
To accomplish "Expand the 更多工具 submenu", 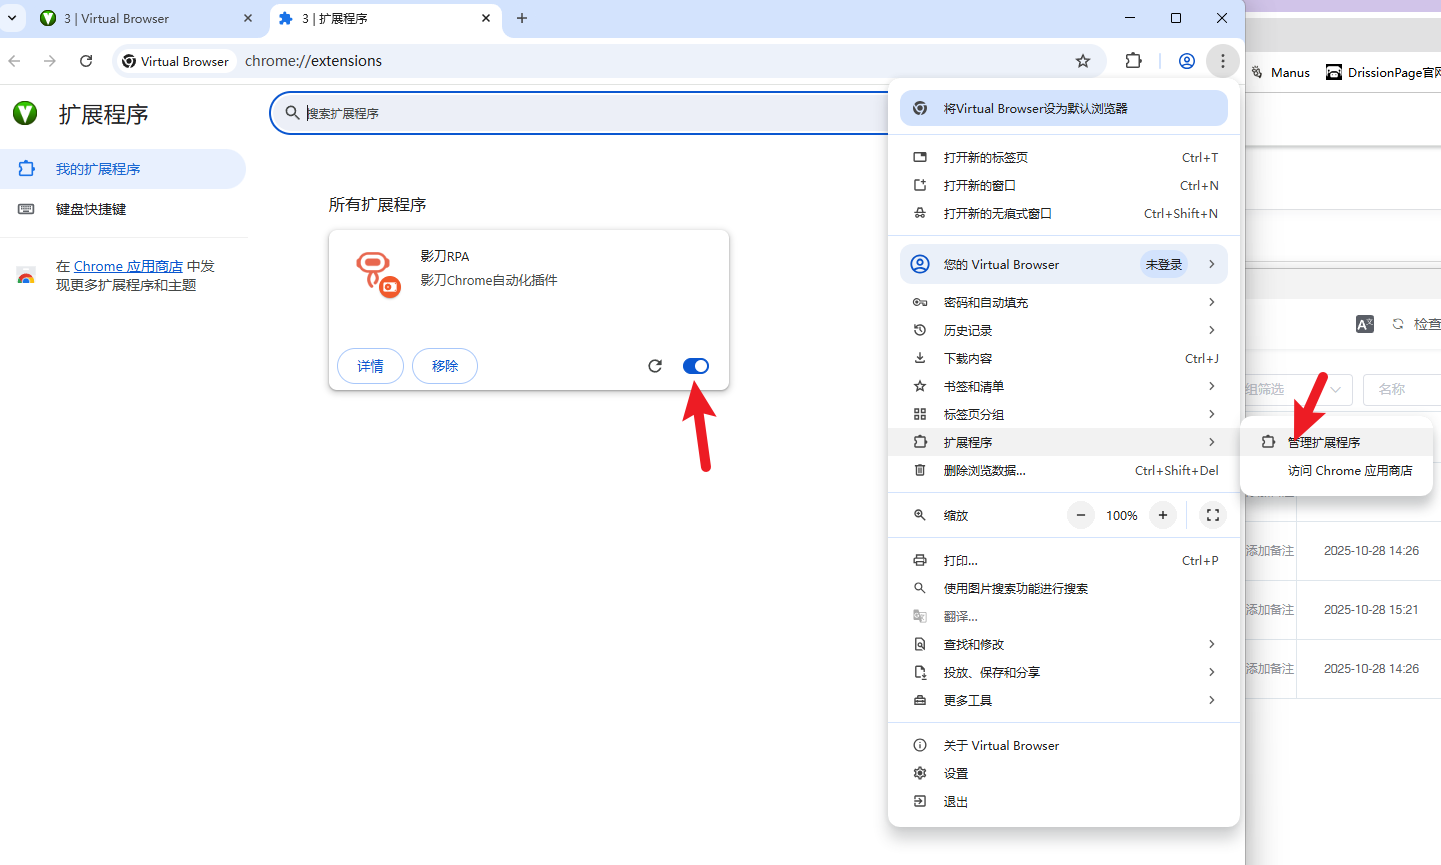I will tap(1064, 700).
